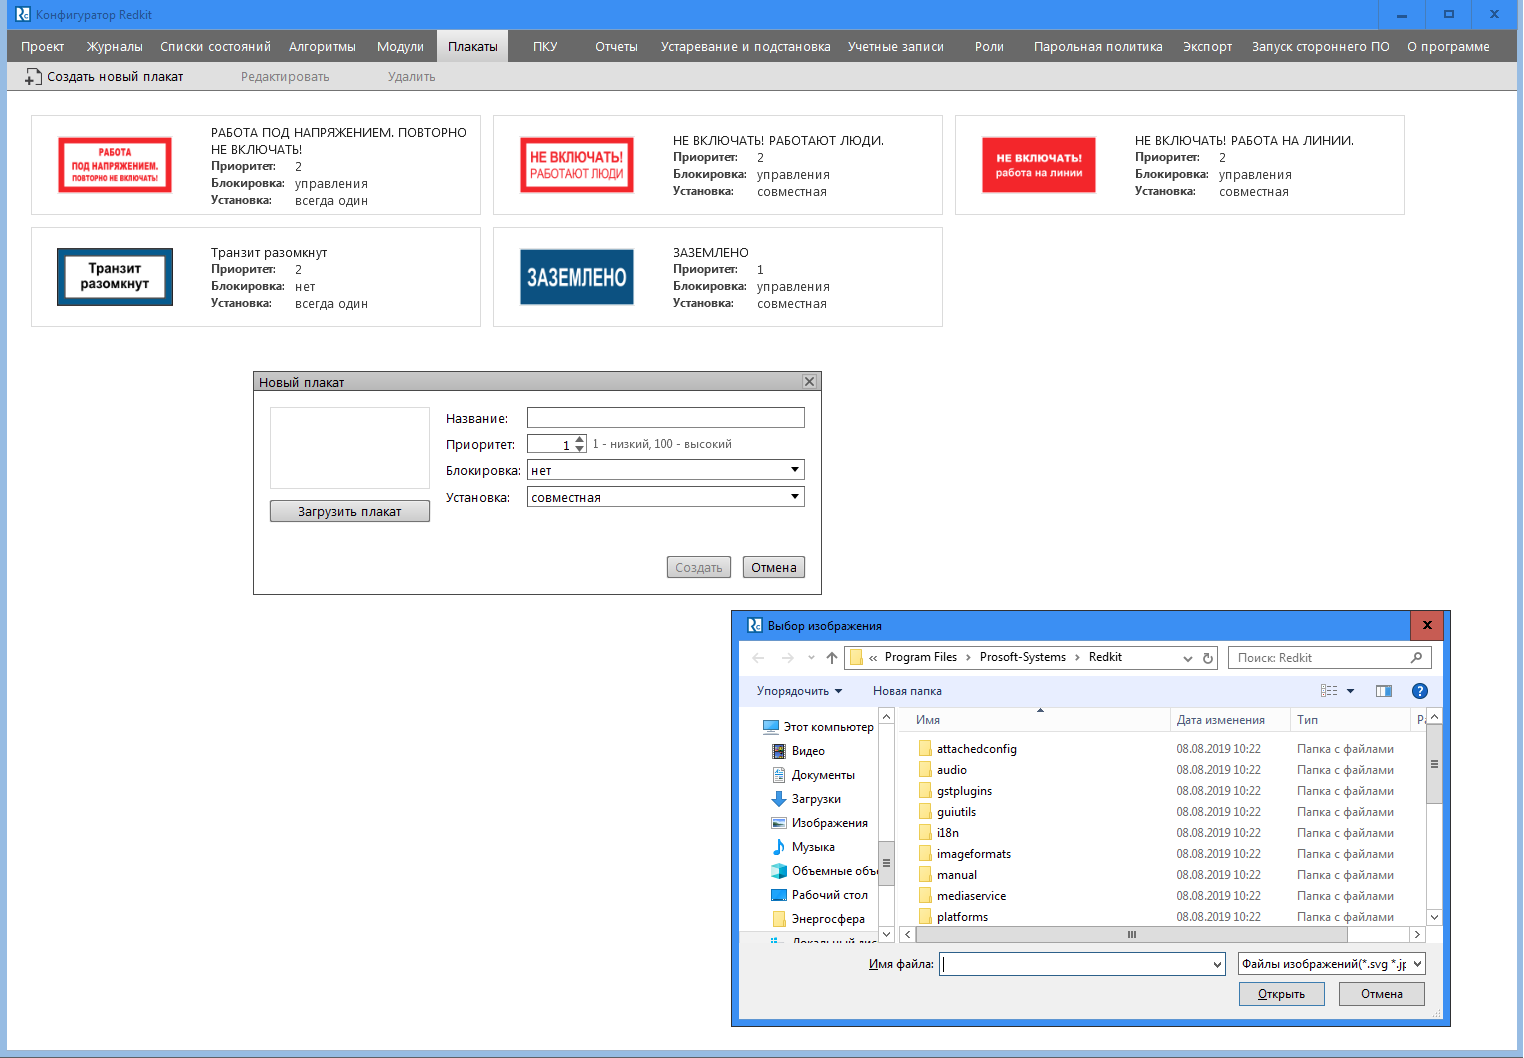
Task: Open the Учетные записи menu
Action: (896, 46)
